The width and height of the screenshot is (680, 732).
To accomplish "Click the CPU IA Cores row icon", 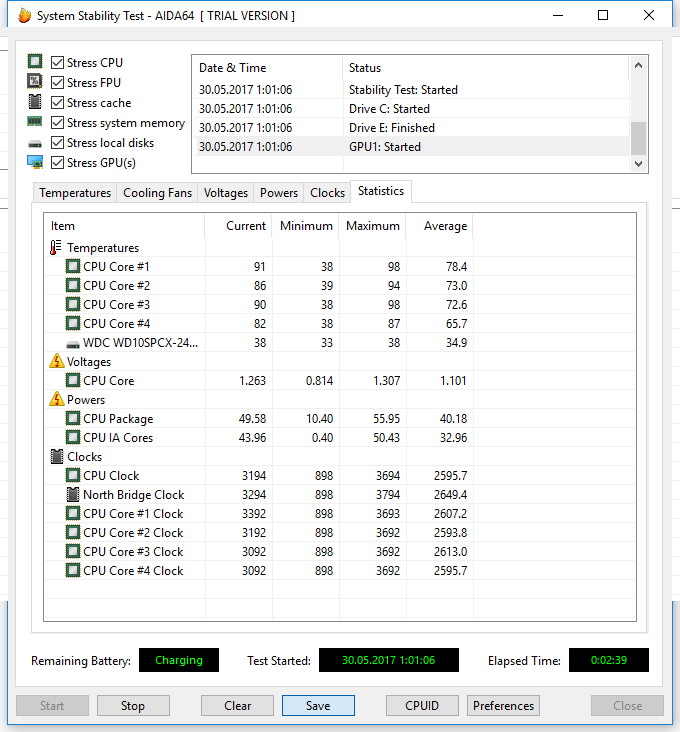I will point(73,437).
